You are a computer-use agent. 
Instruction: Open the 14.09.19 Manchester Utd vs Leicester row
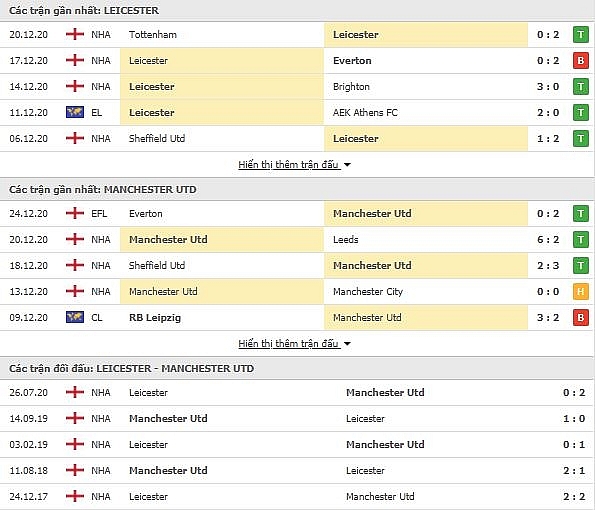(298, 419)
